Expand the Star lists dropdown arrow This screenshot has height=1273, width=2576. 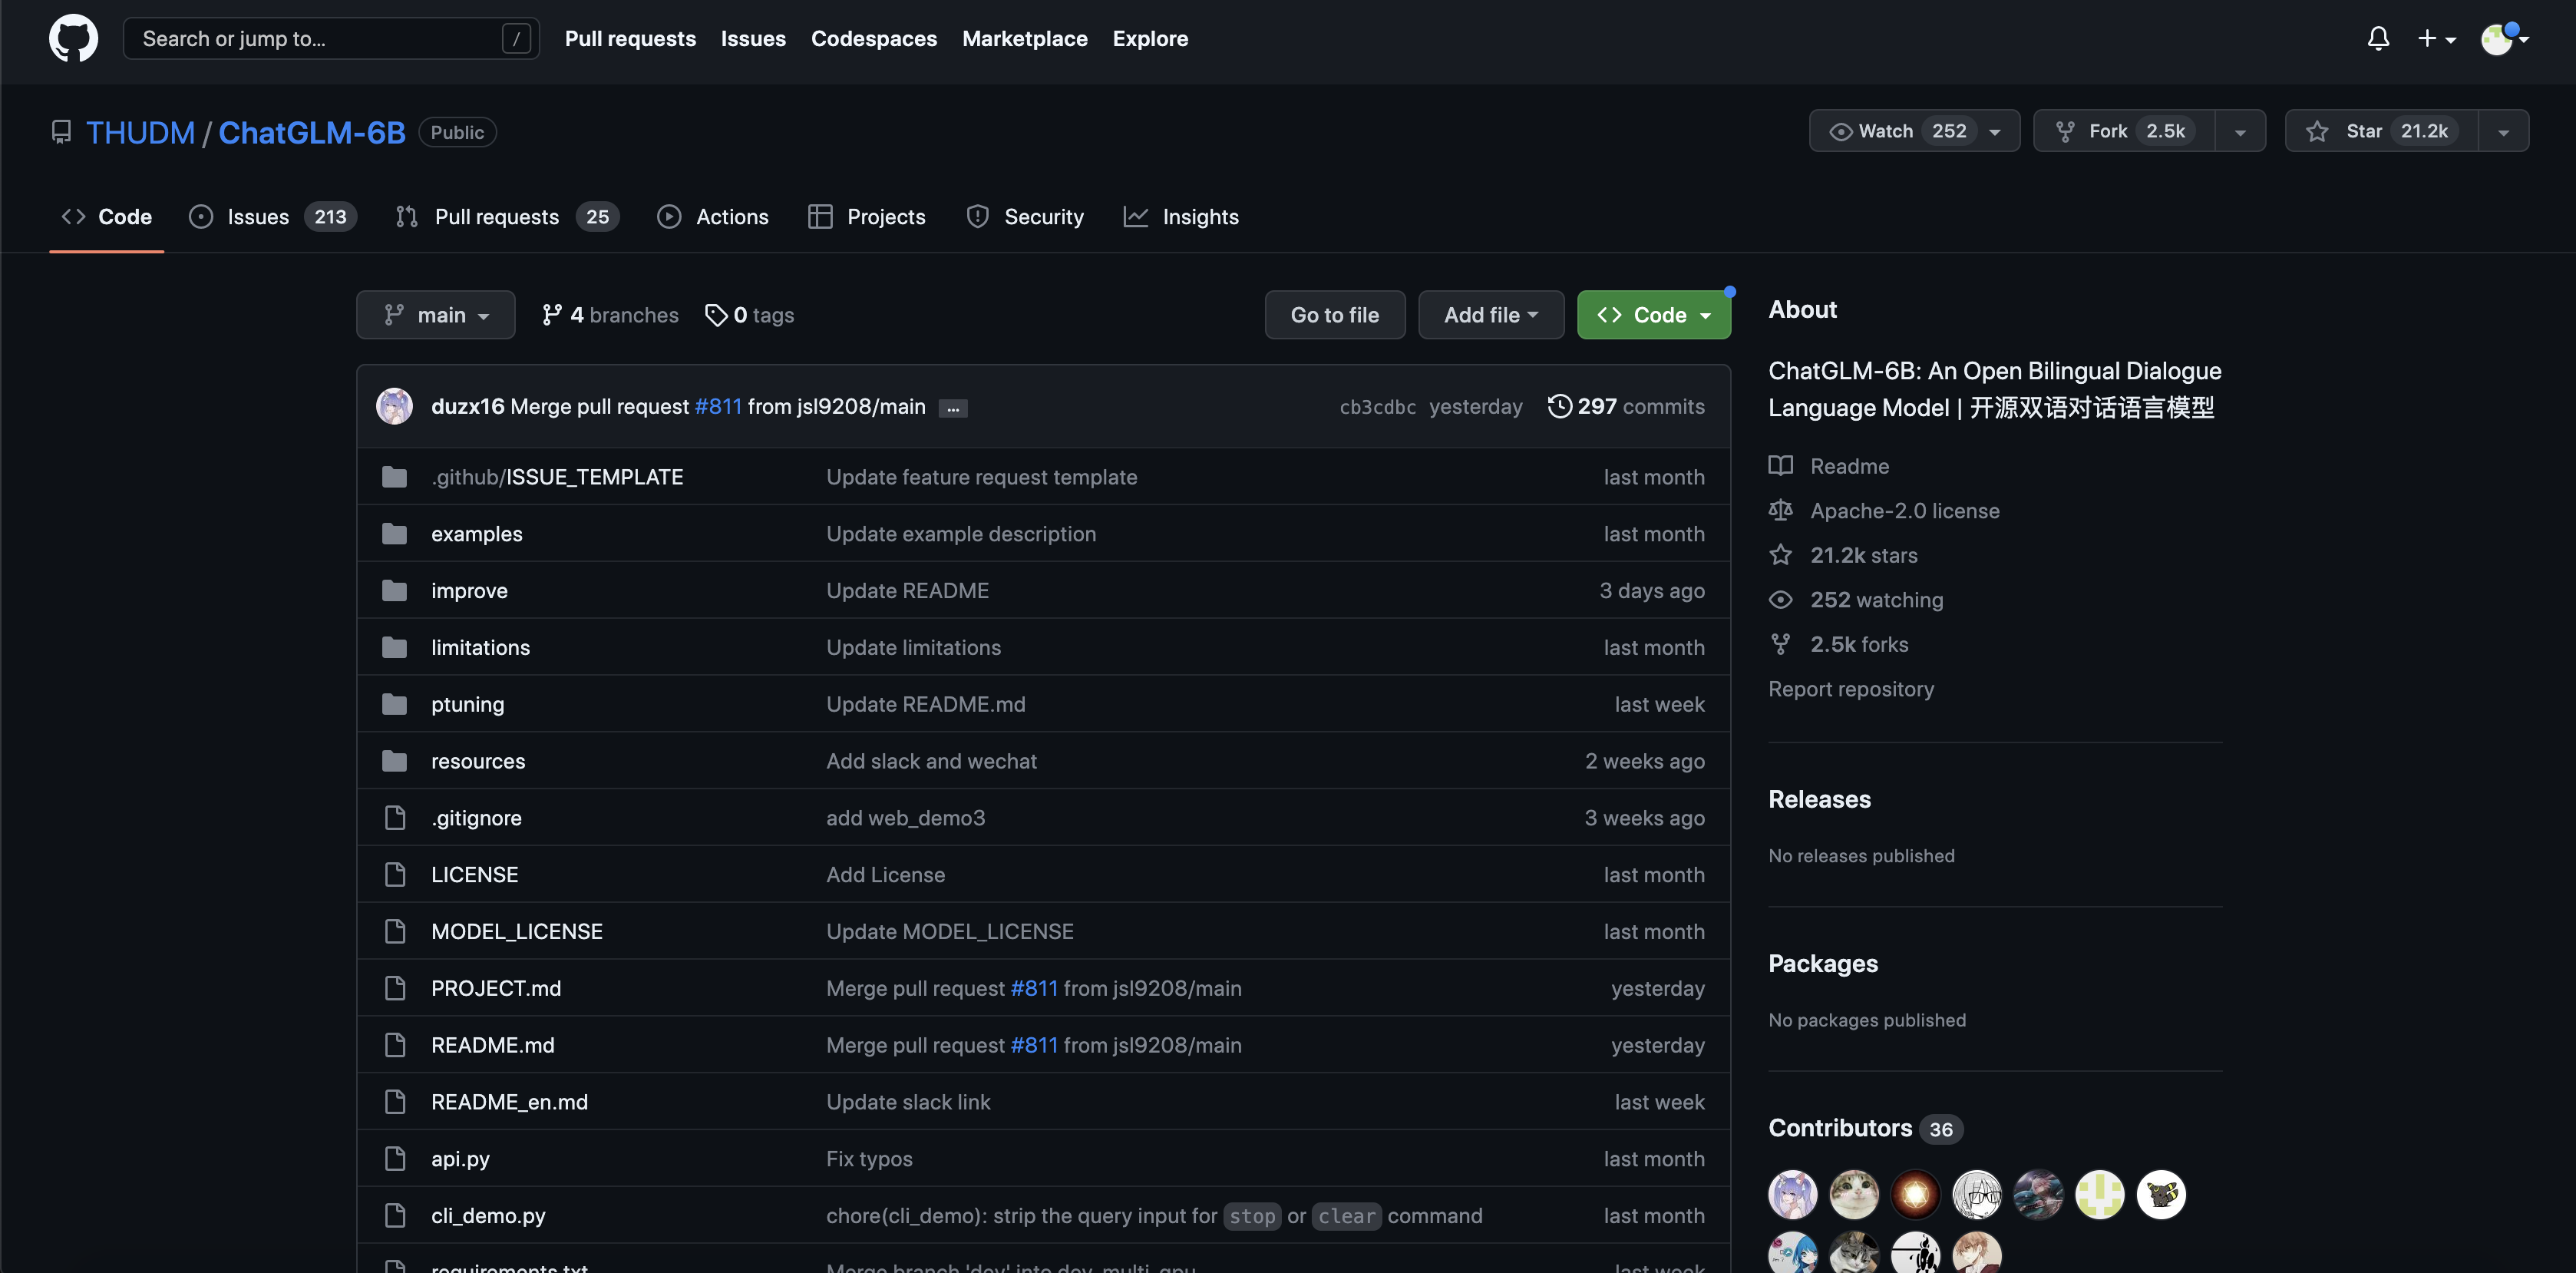[x=2503, y=131]
